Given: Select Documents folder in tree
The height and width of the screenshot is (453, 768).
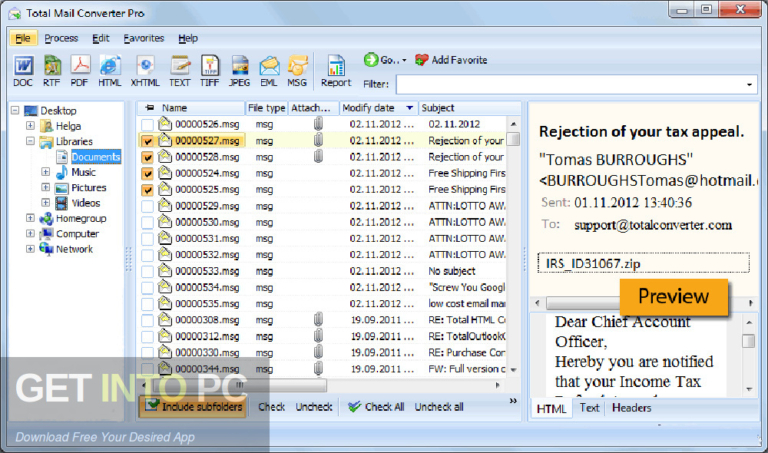Looking at the screenshot, I should pos(96,157).
